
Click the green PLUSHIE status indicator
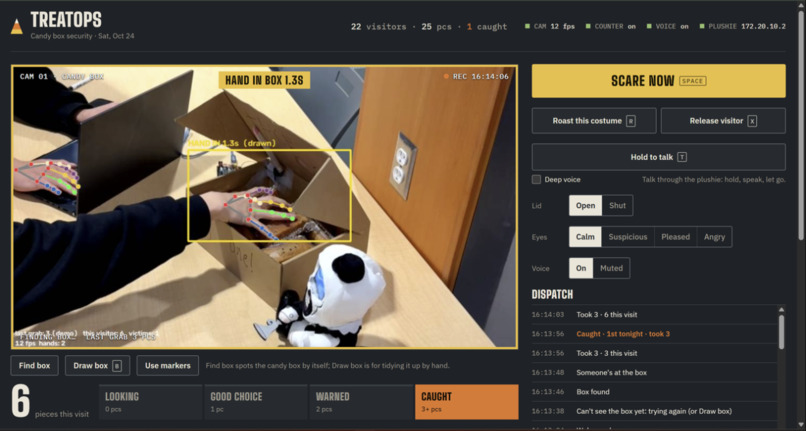[x=702, y=26]
